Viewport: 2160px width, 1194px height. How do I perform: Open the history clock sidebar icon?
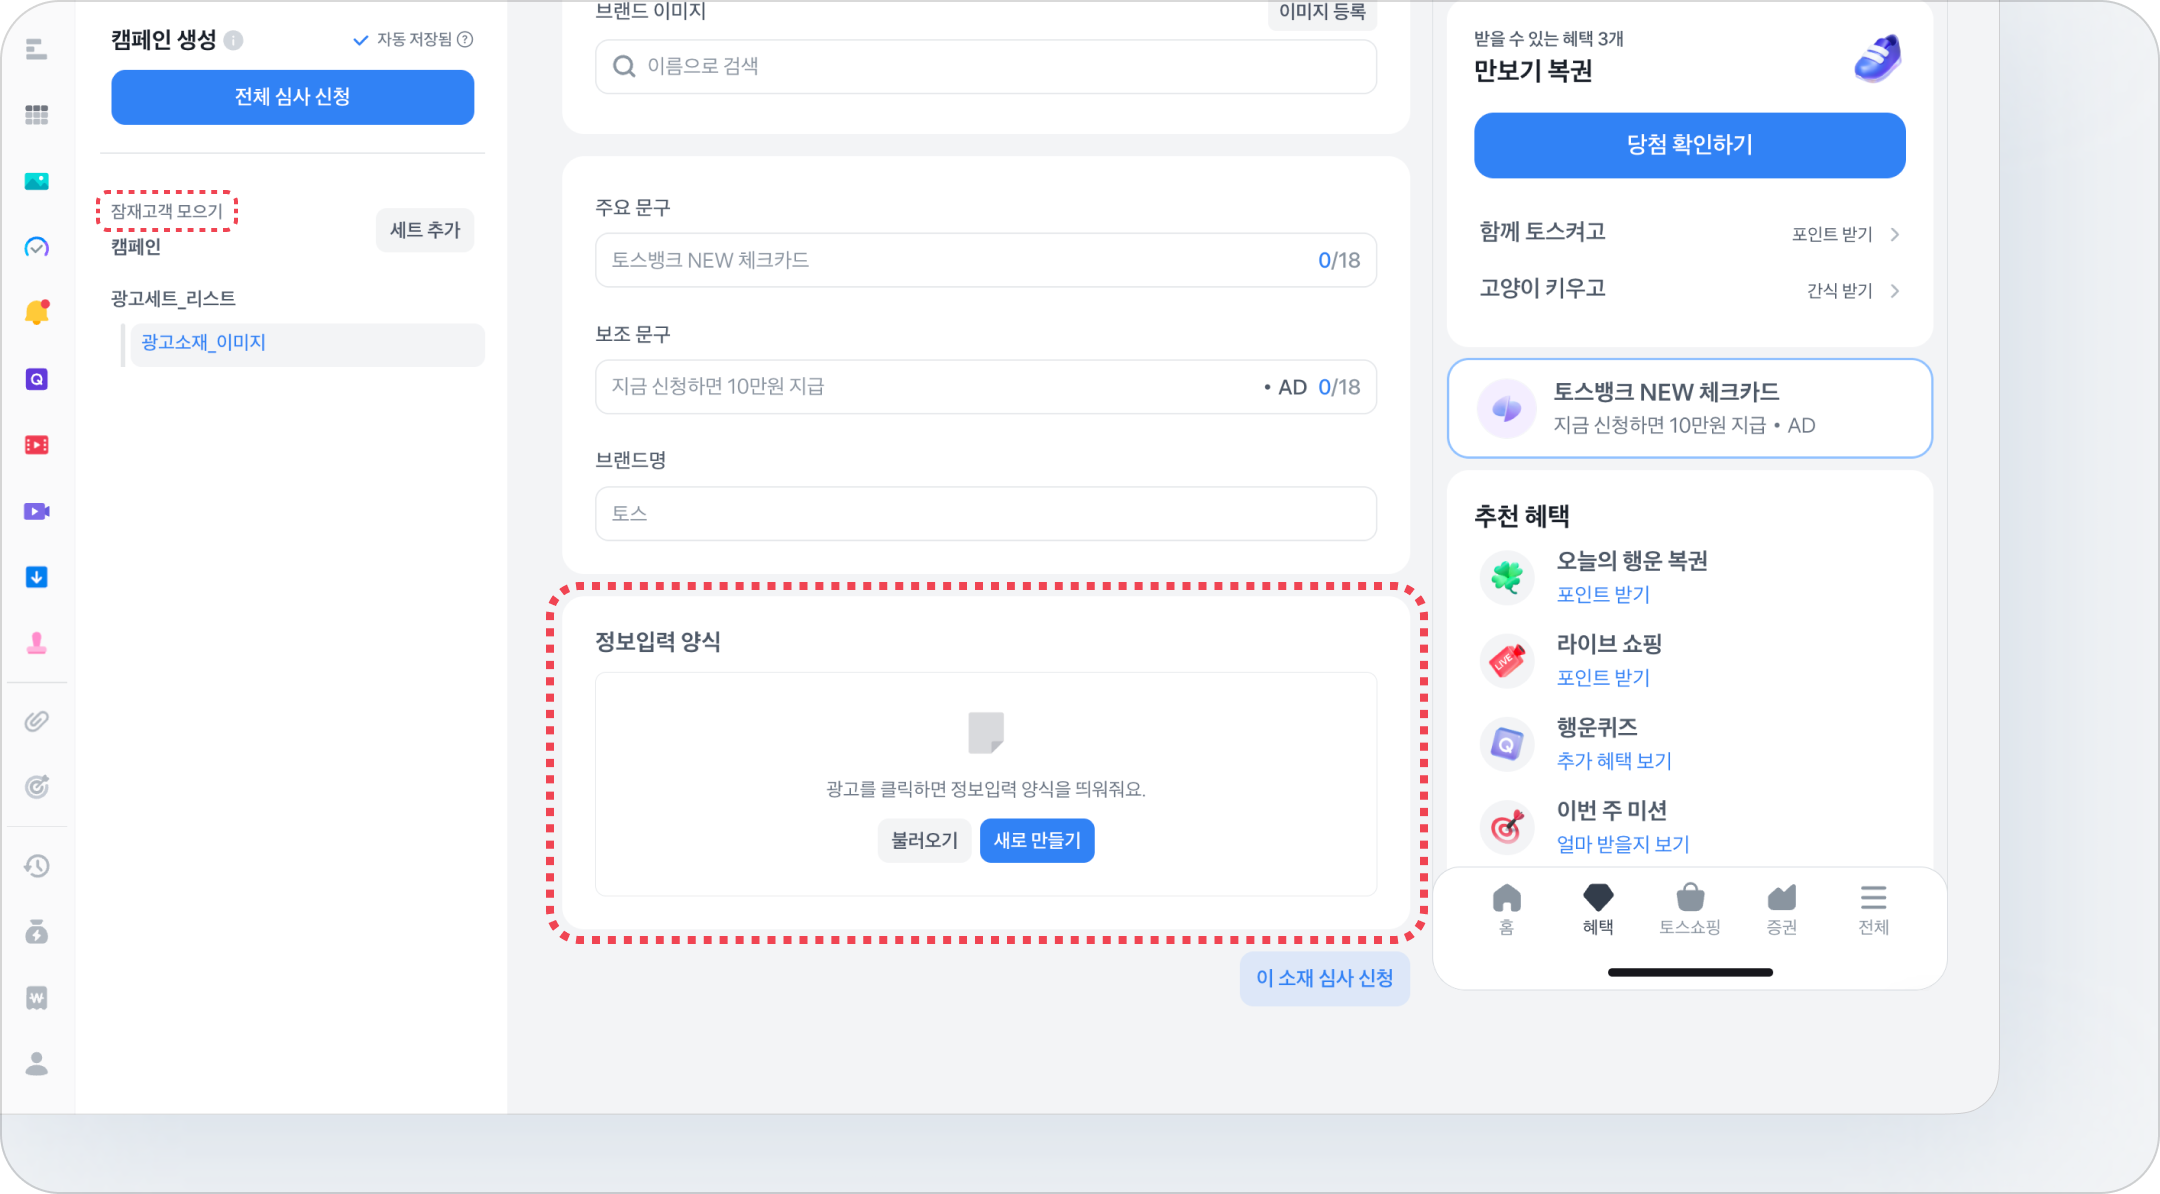[x=37, y=866]
